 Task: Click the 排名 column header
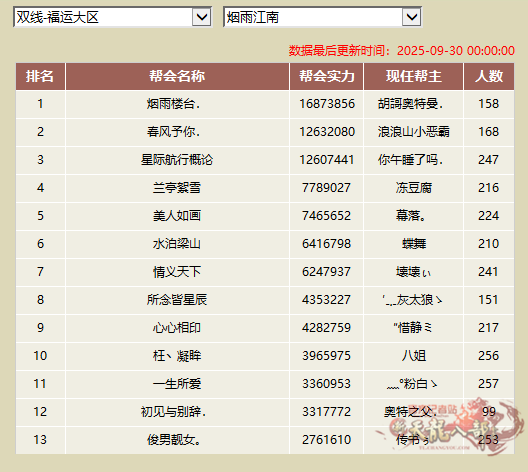(40, 76)
